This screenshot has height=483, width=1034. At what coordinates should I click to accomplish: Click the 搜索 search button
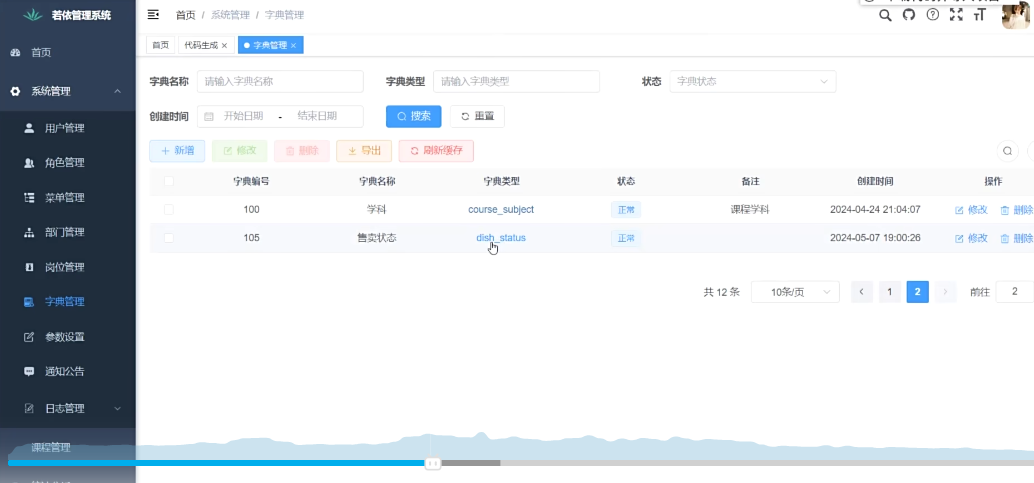tap(413, 116)
